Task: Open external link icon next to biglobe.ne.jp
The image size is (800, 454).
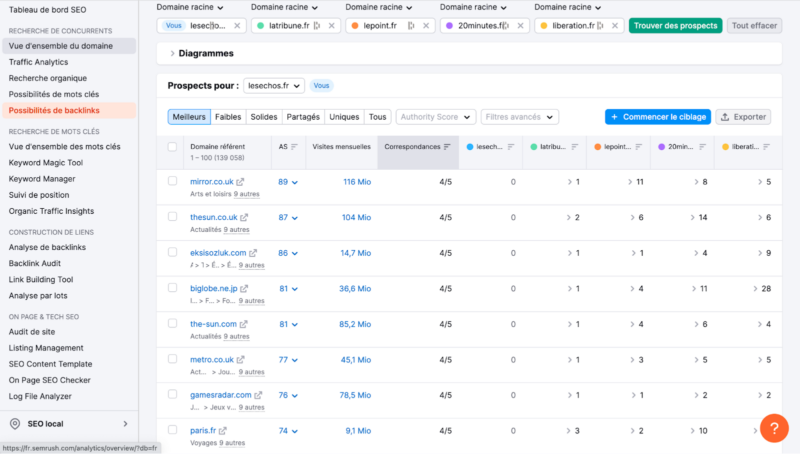Action: tap(244, 288)
